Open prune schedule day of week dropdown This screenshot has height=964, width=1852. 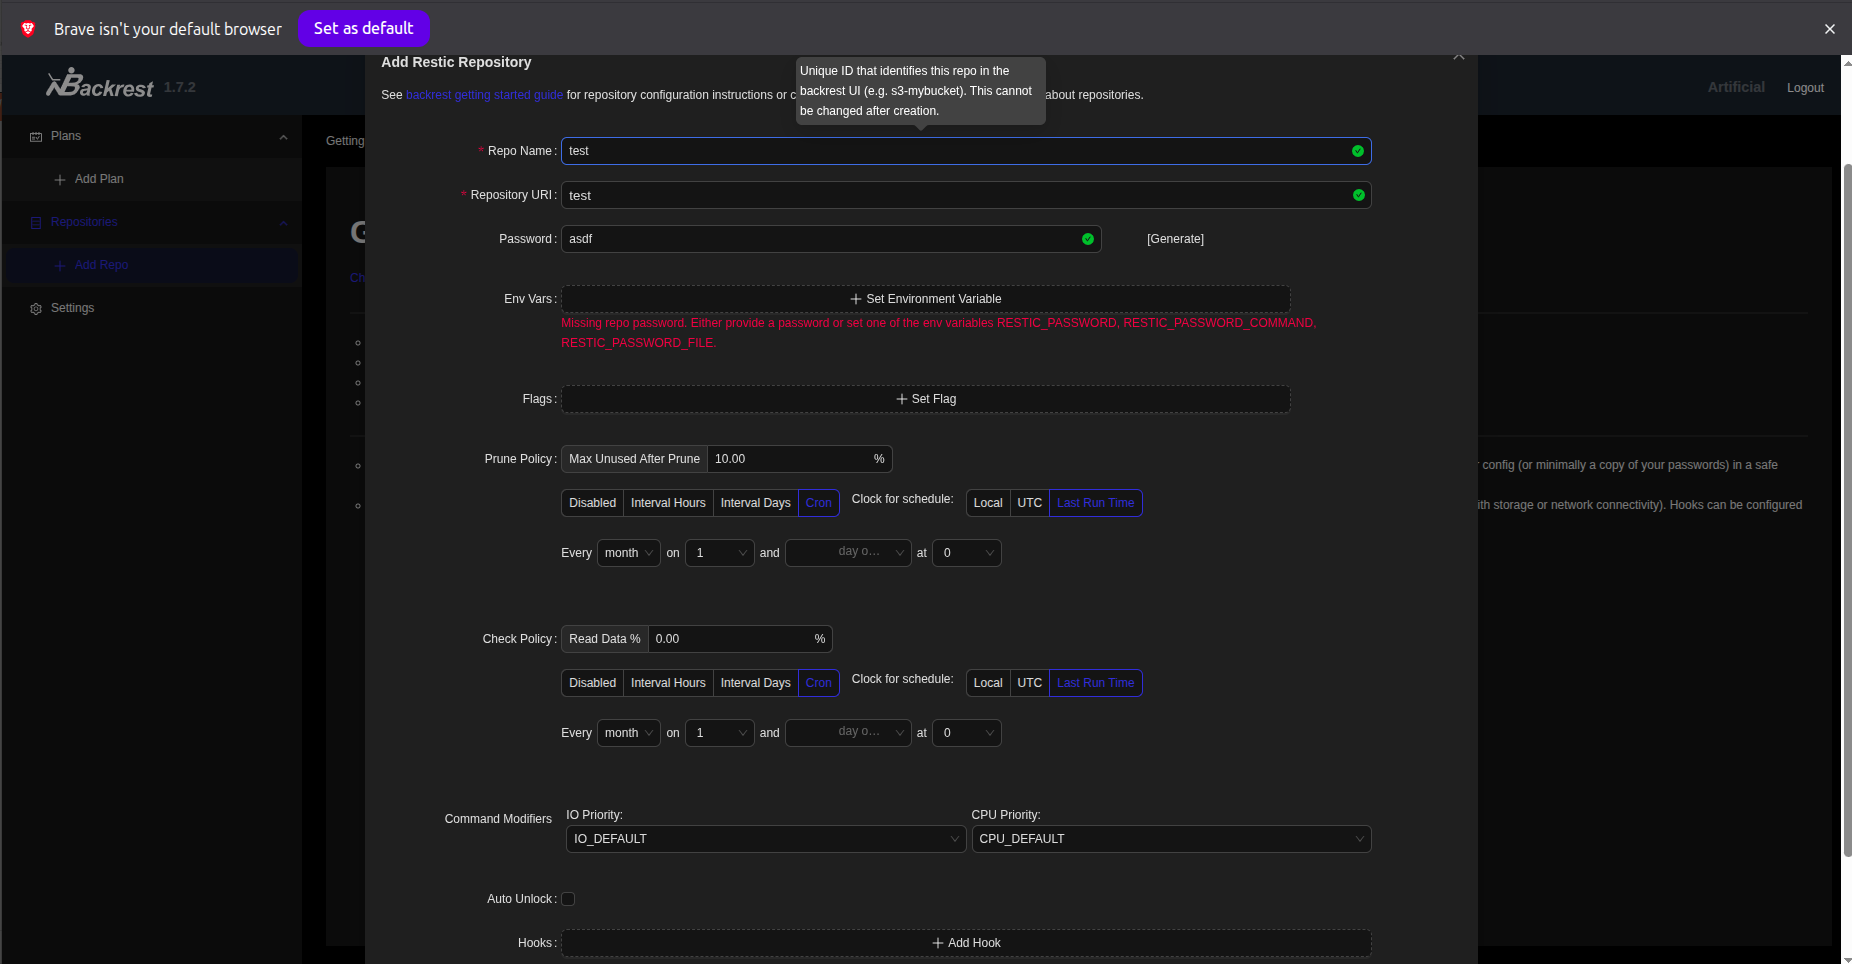848,553
